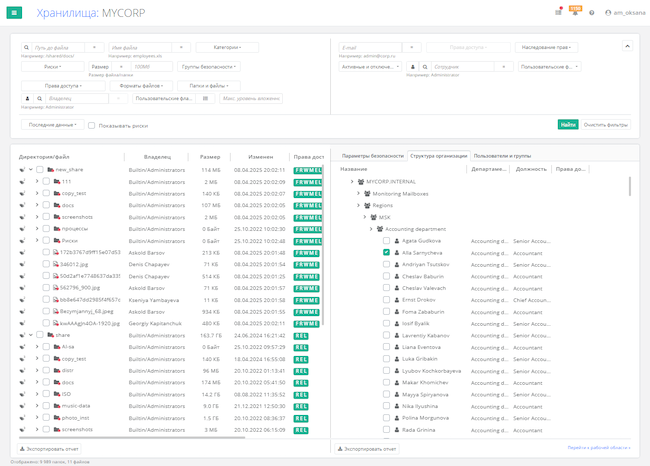Click 'Очистить фильтры' button
This screenshot has width=650, height=466.
606,125
